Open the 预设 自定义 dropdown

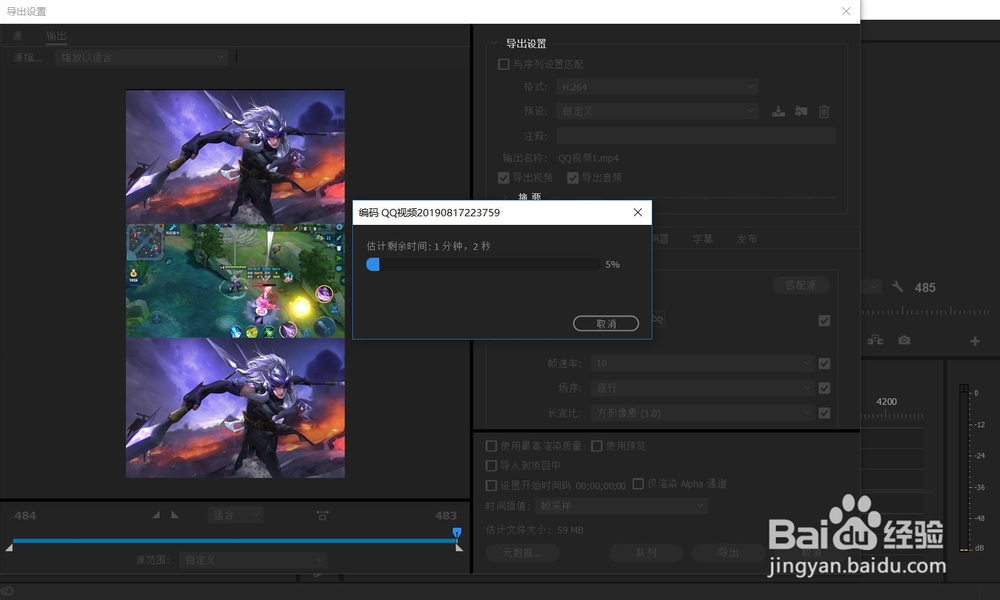[657, 111]
